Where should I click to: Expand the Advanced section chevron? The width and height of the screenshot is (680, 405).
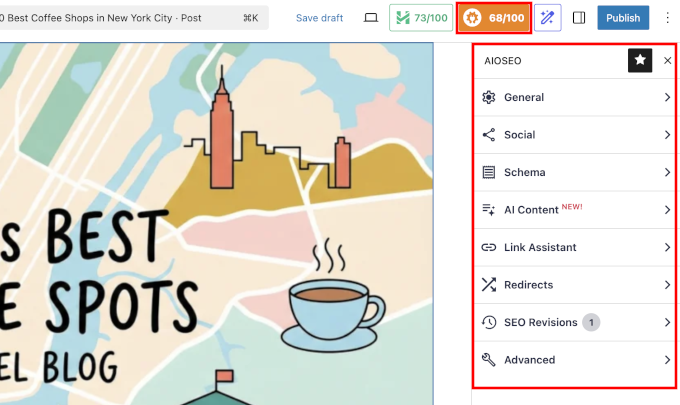pyautogui.click(x=666, y=360)
